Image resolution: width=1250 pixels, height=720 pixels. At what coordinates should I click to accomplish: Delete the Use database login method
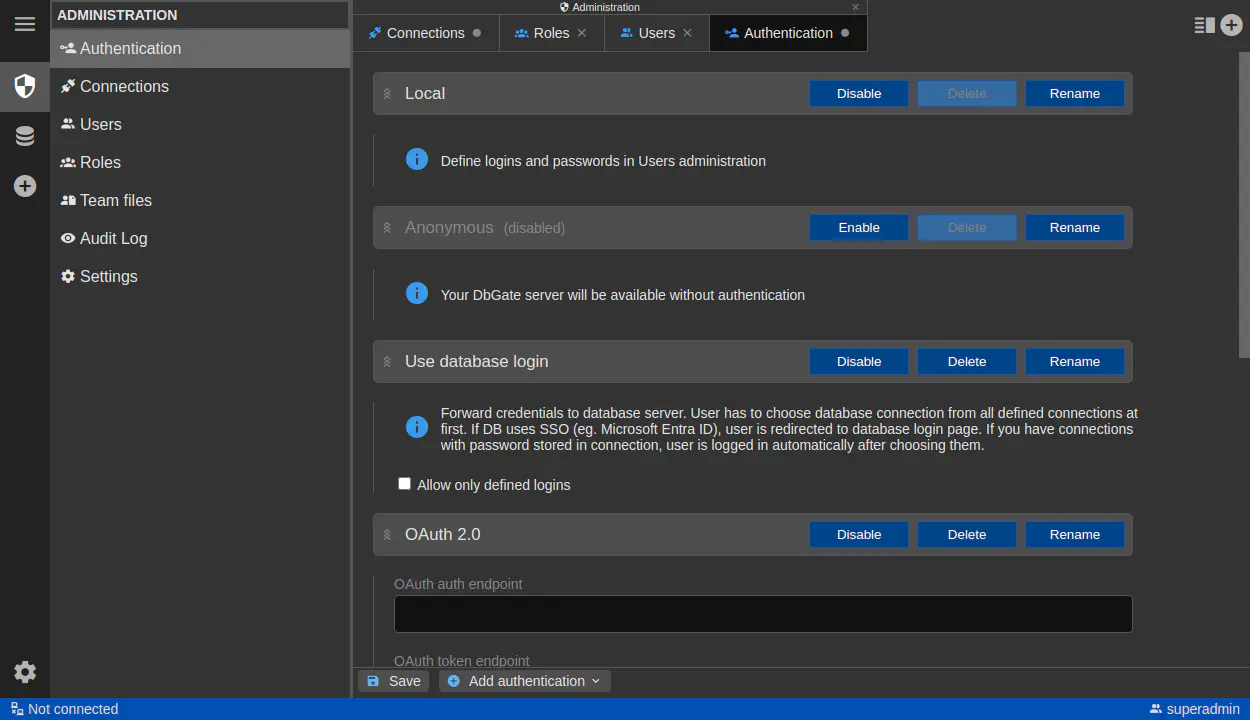[x=966, y=362]
